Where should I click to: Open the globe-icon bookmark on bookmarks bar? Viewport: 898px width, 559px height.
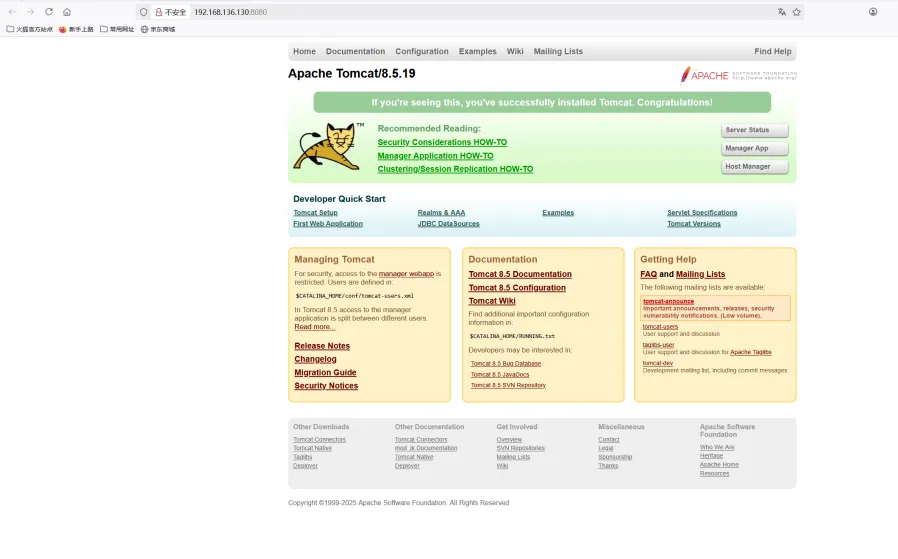(157, 29)
